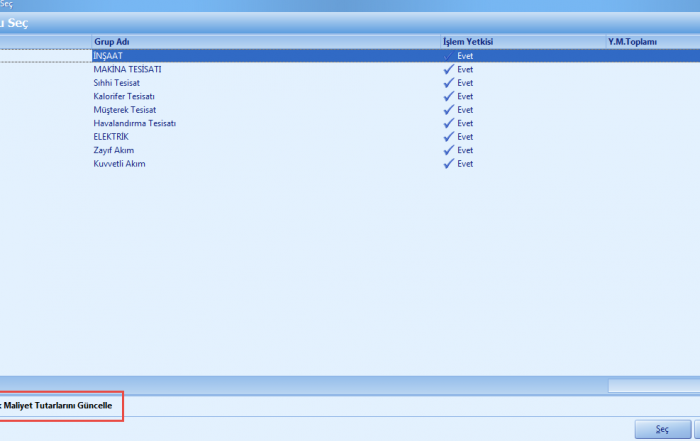The height and width of the screenshot is (441, 700).
Task: Pick the Kuvvetli Akım entry
Action: [119, 163]
